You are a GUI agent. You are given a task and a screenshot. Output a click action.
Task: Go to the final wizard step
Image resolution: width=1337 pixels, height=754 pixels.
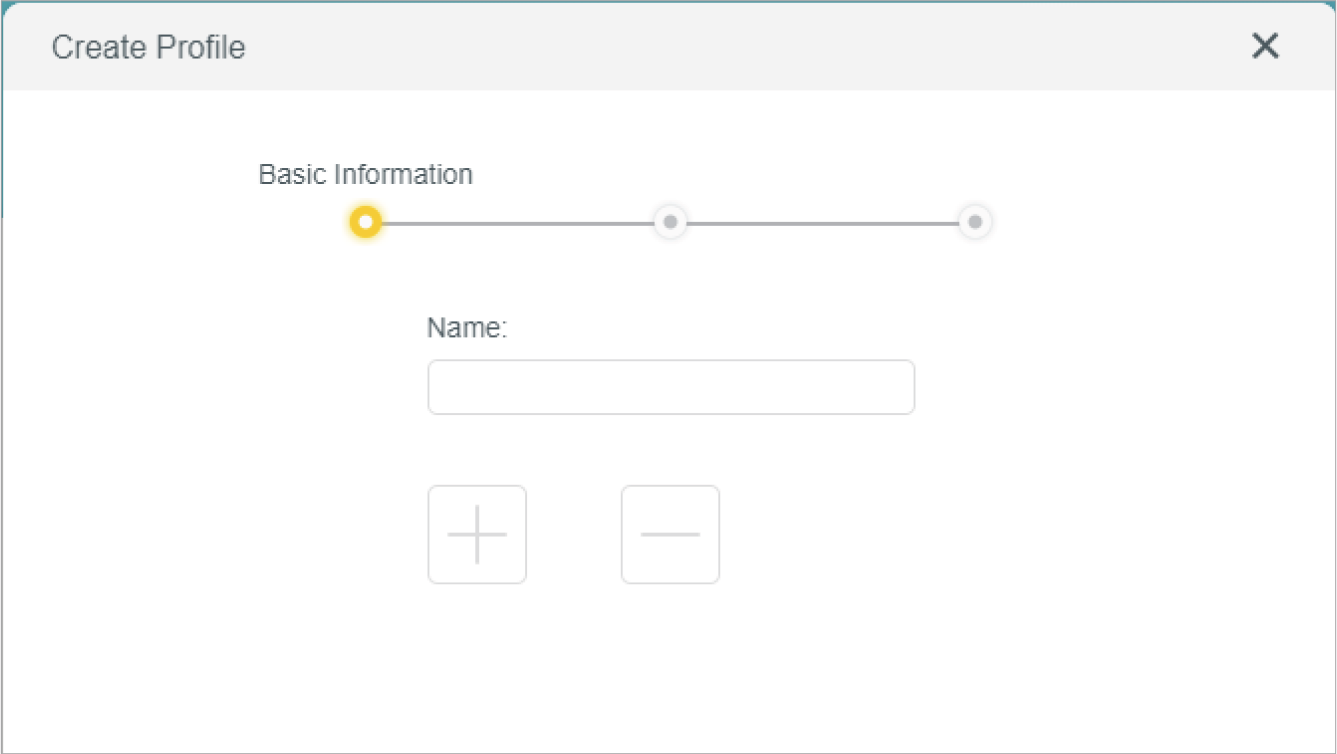(975, 222)
